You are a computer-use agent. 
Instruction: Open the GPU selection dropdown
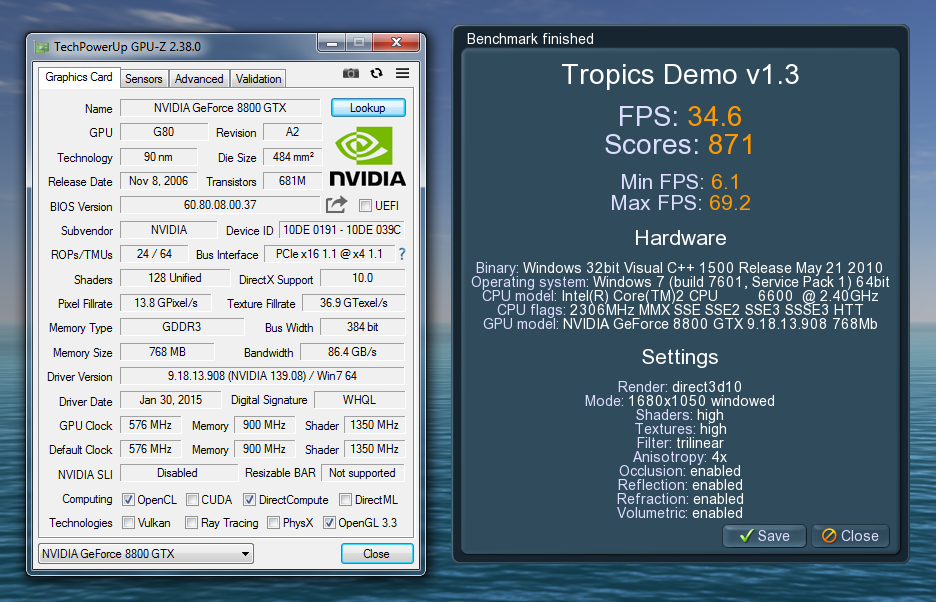pyautogui.click(x=146, y=554)
